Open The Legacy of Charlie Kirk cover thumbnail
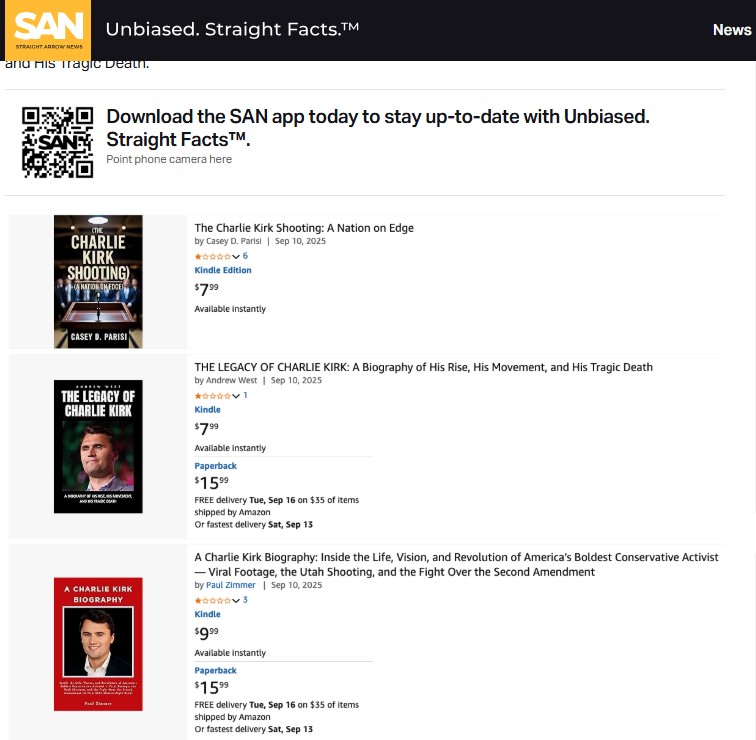756x740 pixels. [98, 446]
